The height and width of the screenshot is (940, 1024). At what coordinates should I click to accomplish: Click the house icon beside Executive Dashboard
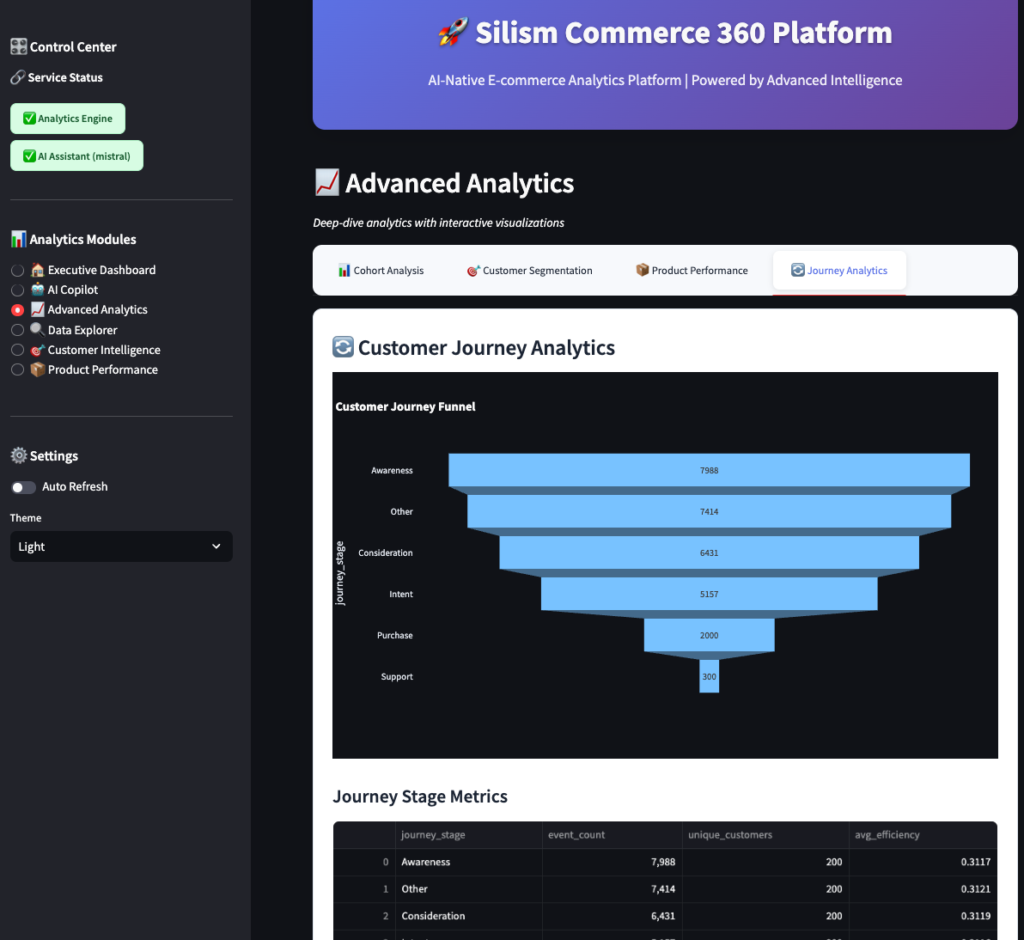point(37,270)
